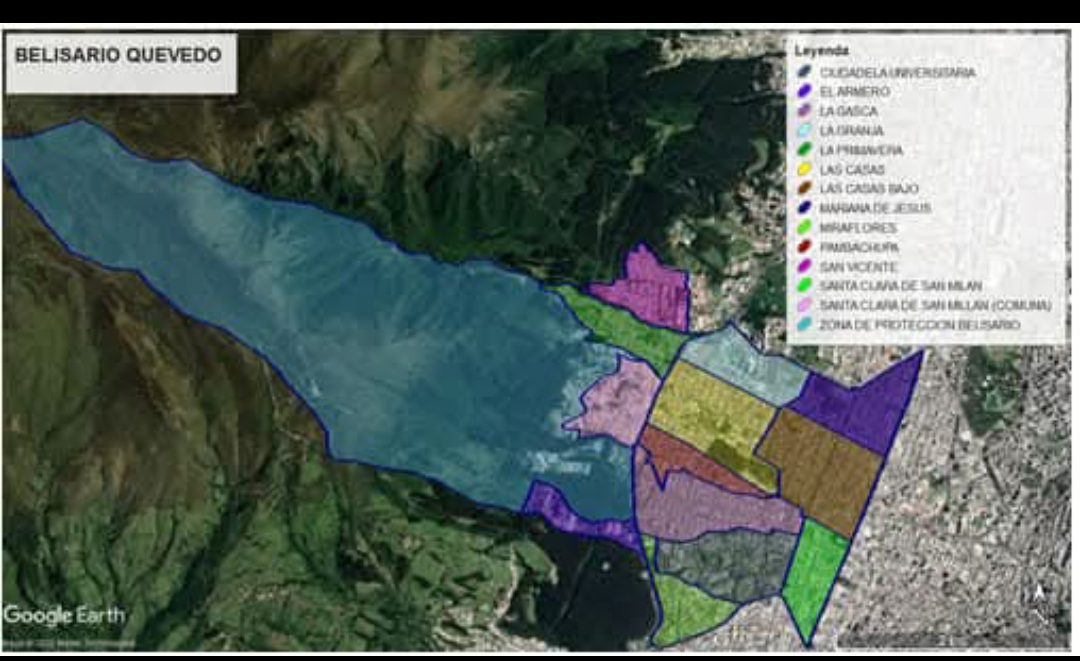1080x661 pixels.
Task: Click the San Vicente magenta legend marker
Action: (x=804, y=266)
